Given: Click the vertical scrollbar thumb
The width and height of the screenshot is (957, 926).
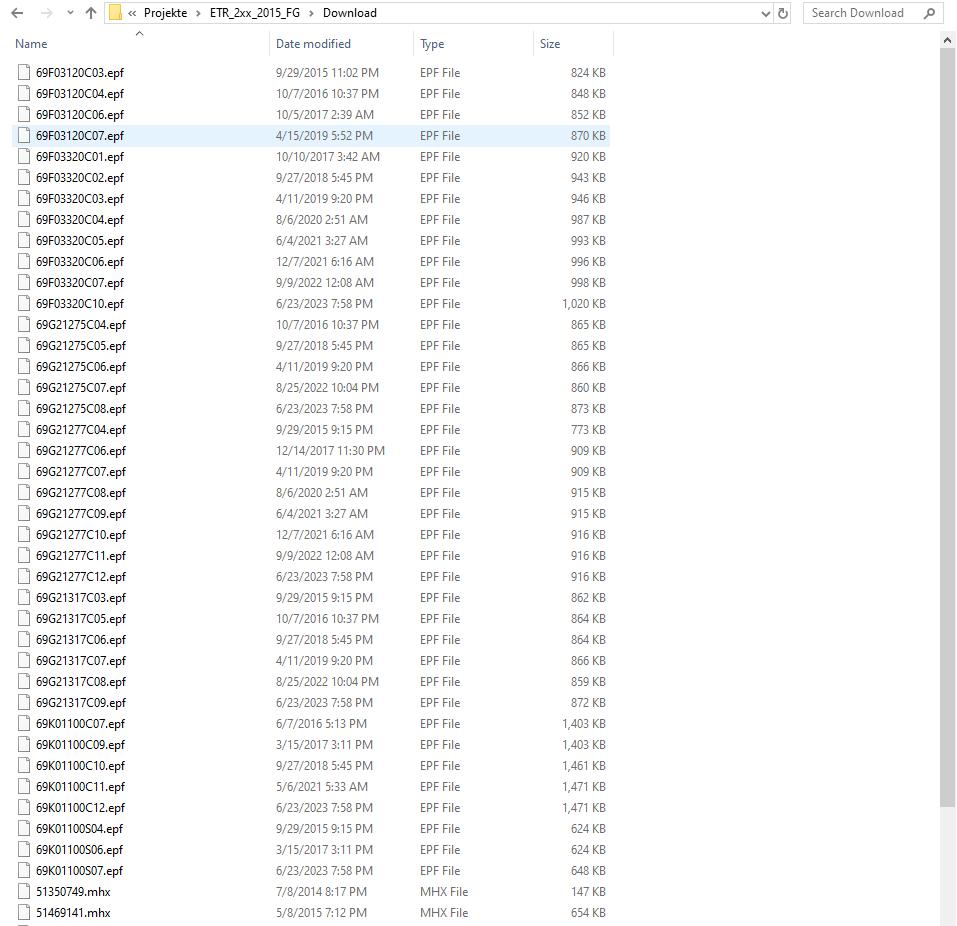Looking at the screenshot, I should pos(947,427).
